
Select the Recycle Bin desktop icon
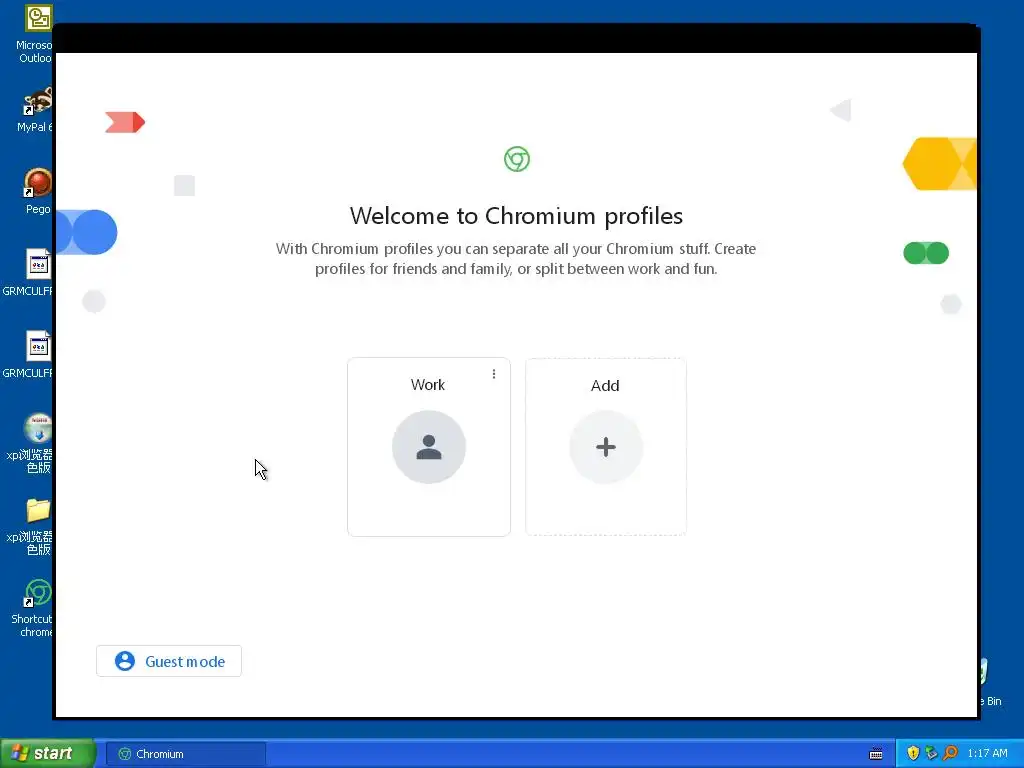[991, 682]
